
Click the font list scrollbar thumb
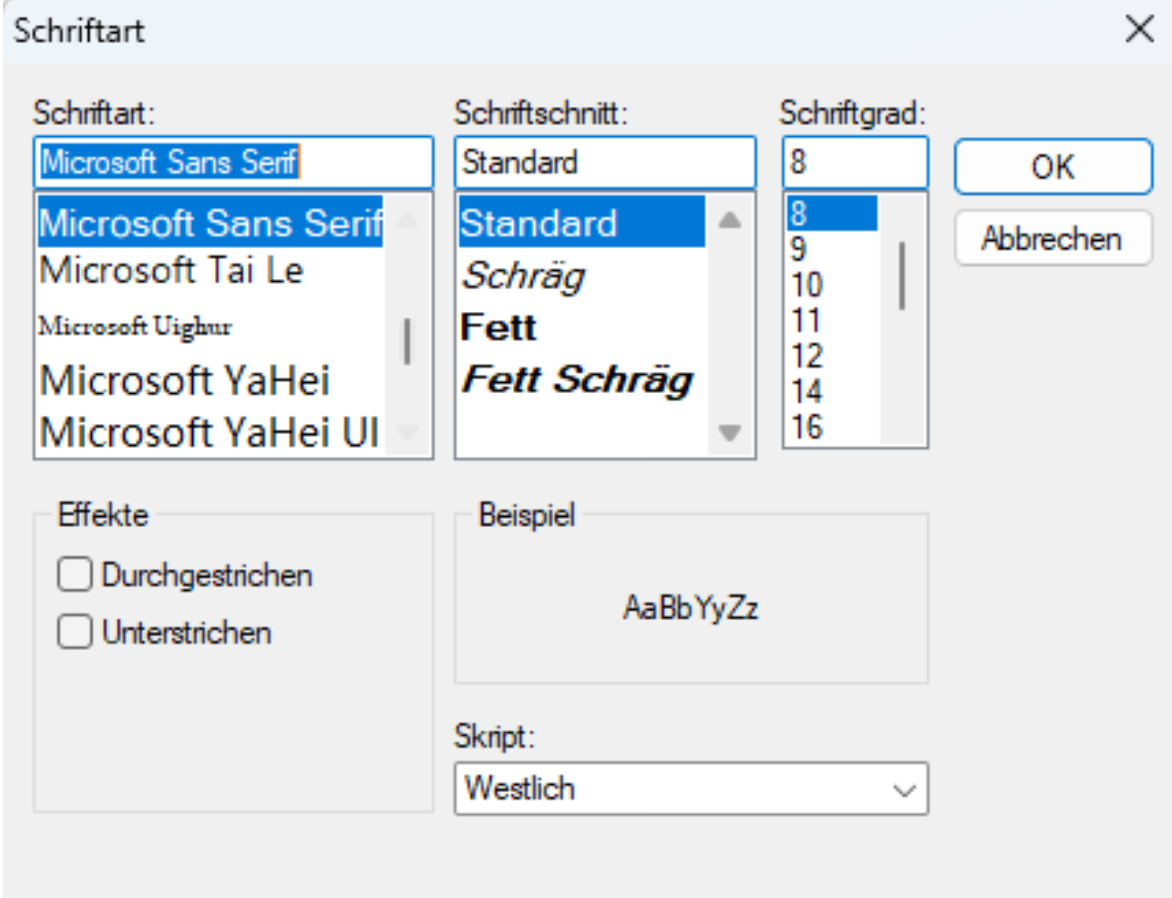(x=407, y=342)
